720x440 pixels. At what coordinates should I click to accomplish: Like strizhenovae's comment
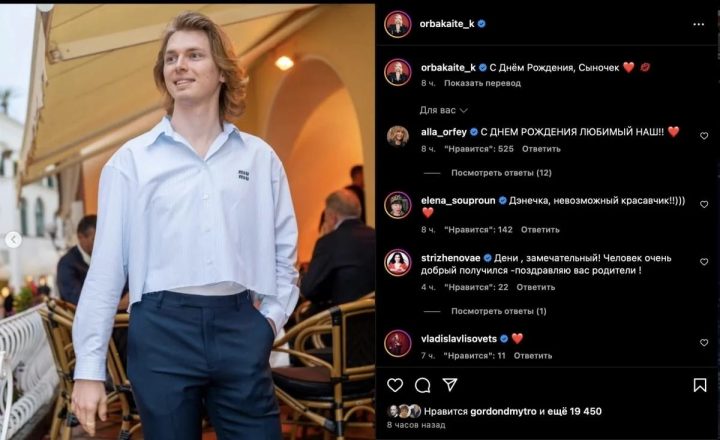click(703, 262)
